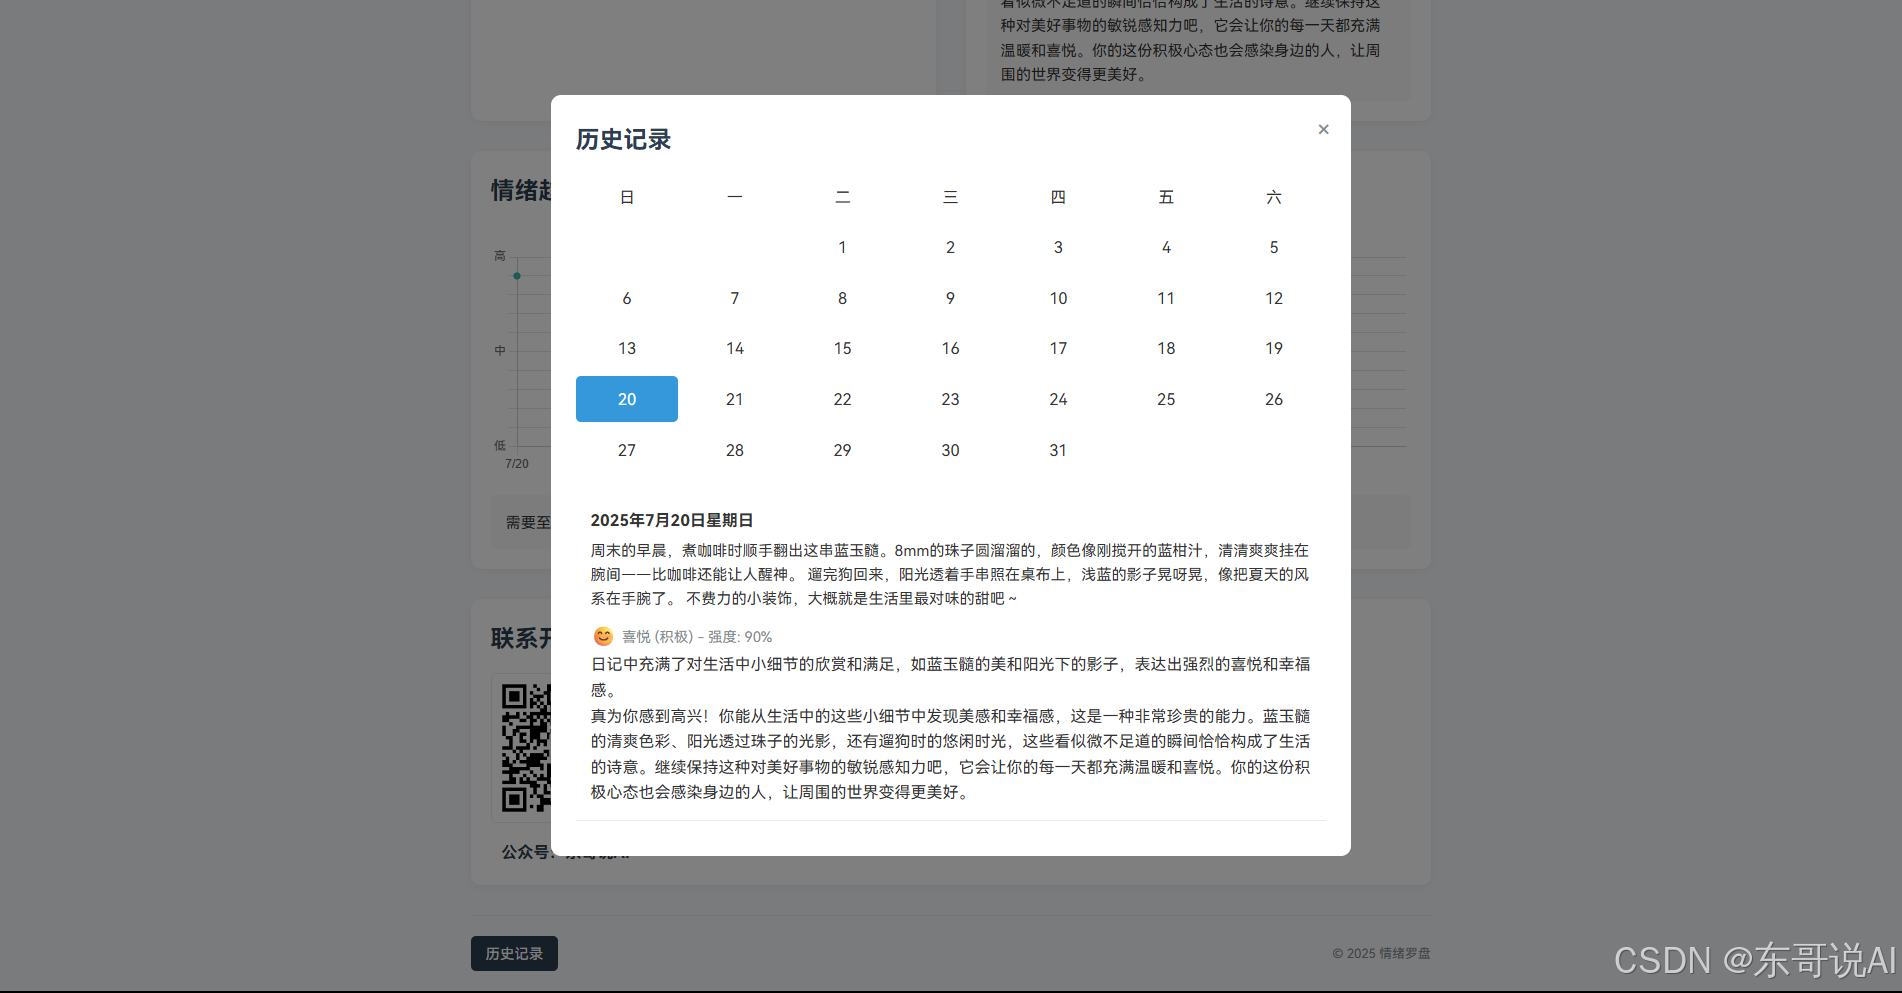Select day 7 in the calendar
Image resolution: width=1902 pixels, height=993 pixels.
point(735,298)
